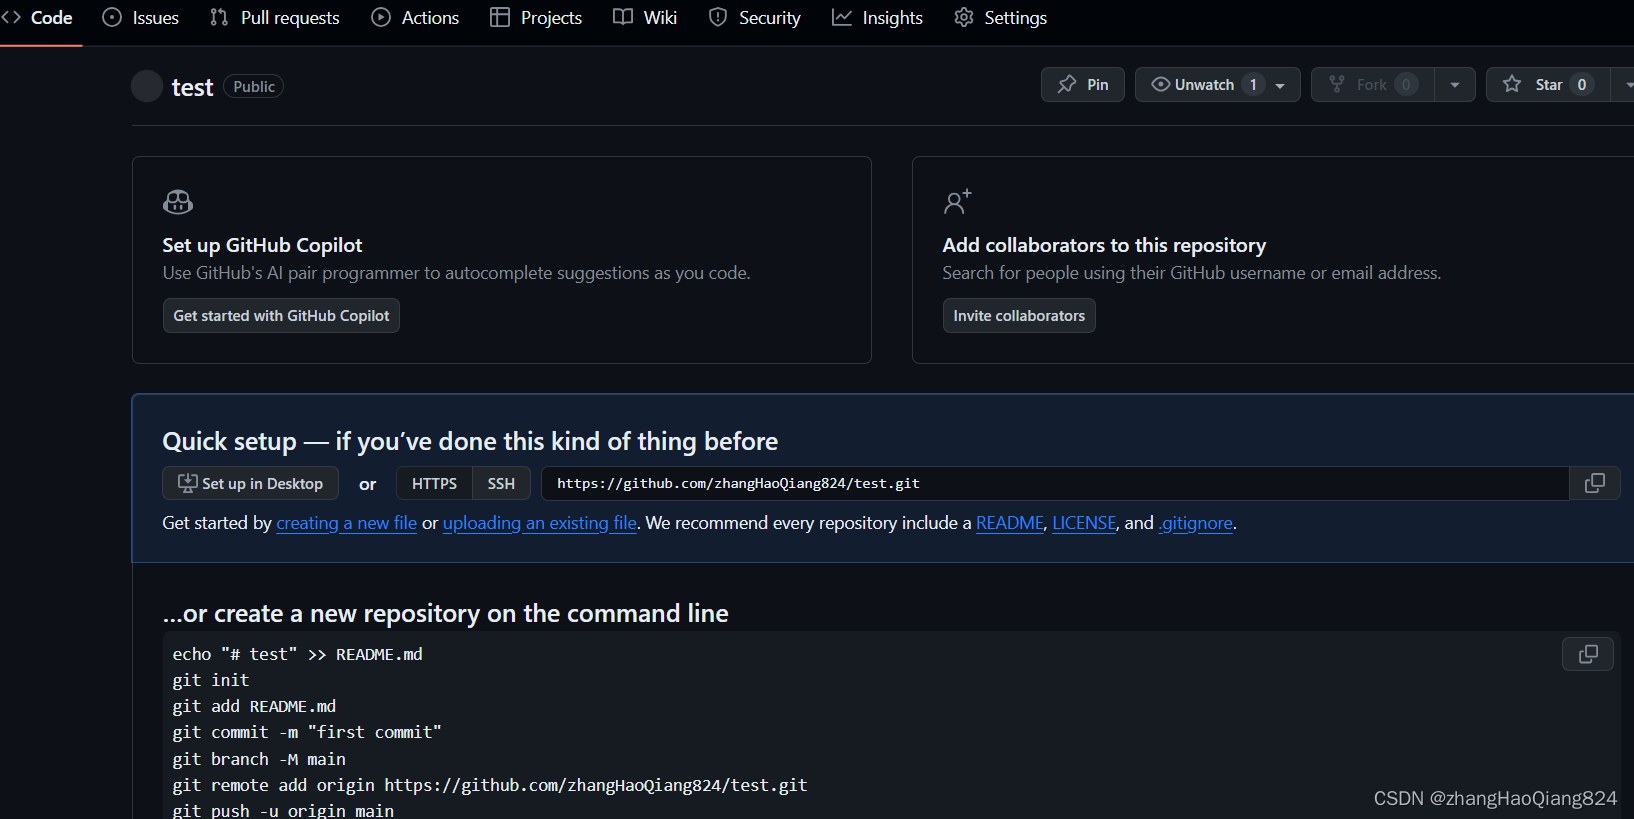Open the uploading an existing file link
This screenshot has width=1634, height=819.
coord(540,523)
